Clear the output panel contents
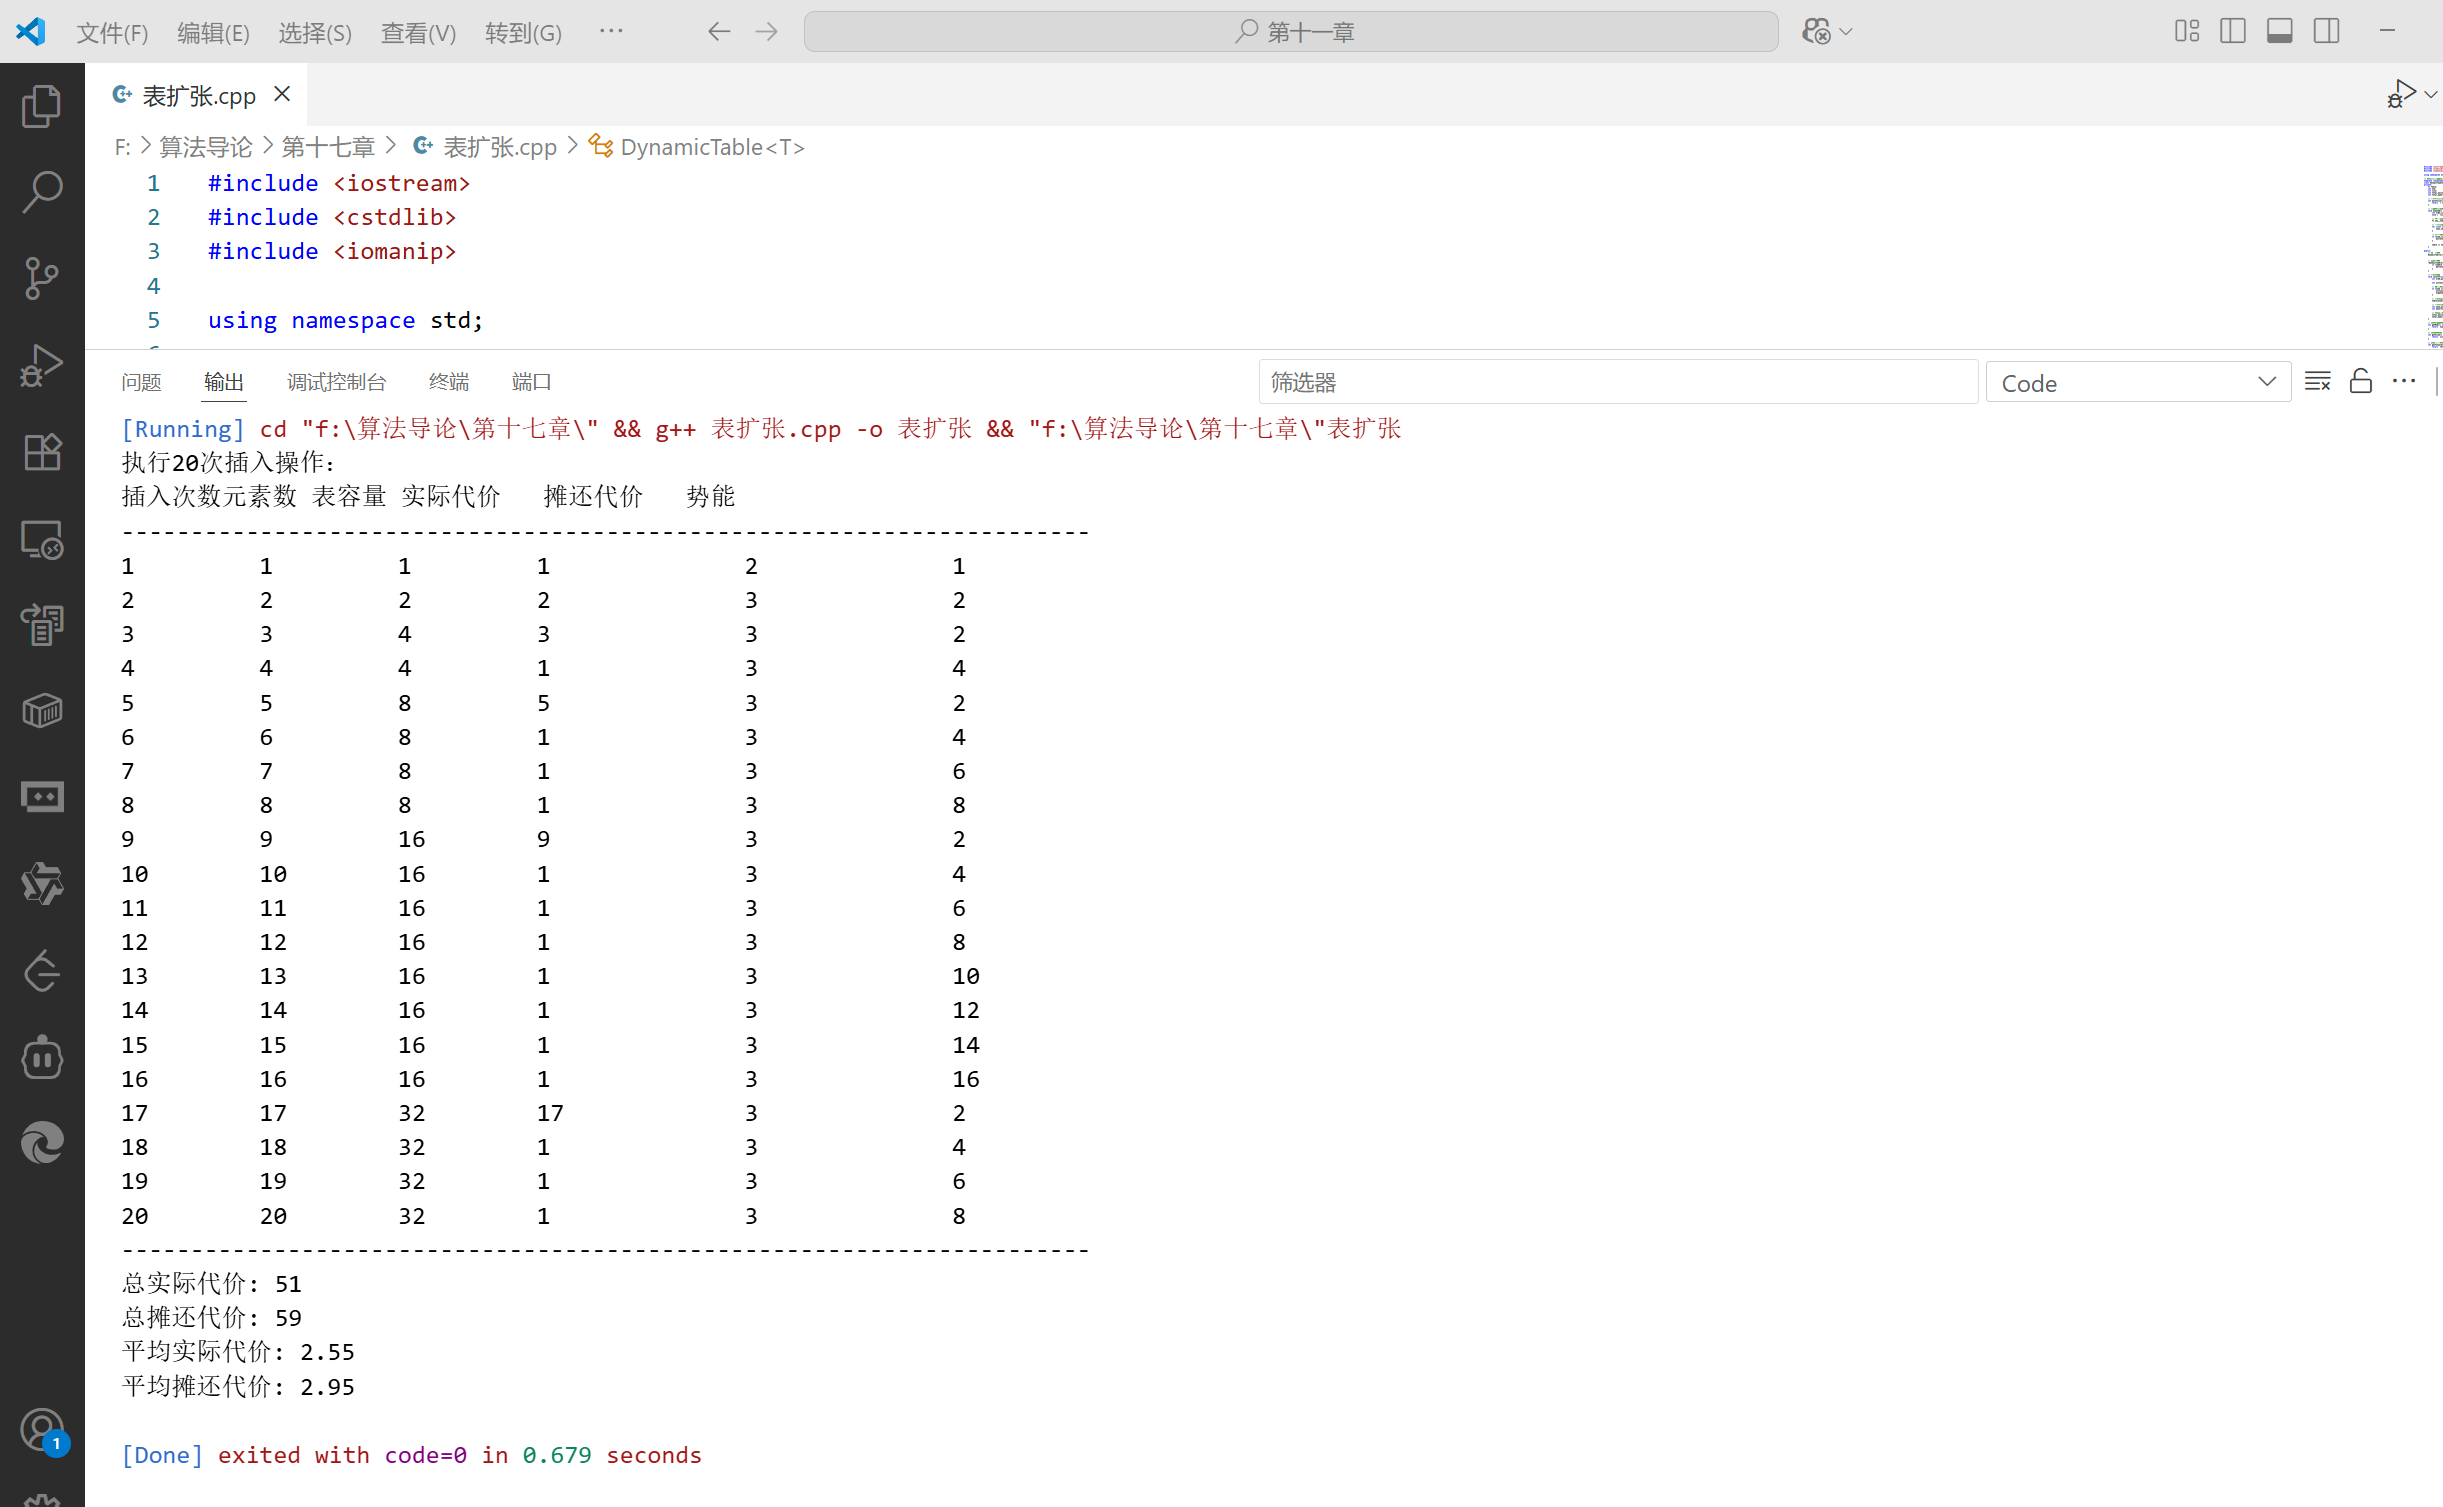The image size is (2443, 1507). pyautogui.click(x=2317, y=382)
